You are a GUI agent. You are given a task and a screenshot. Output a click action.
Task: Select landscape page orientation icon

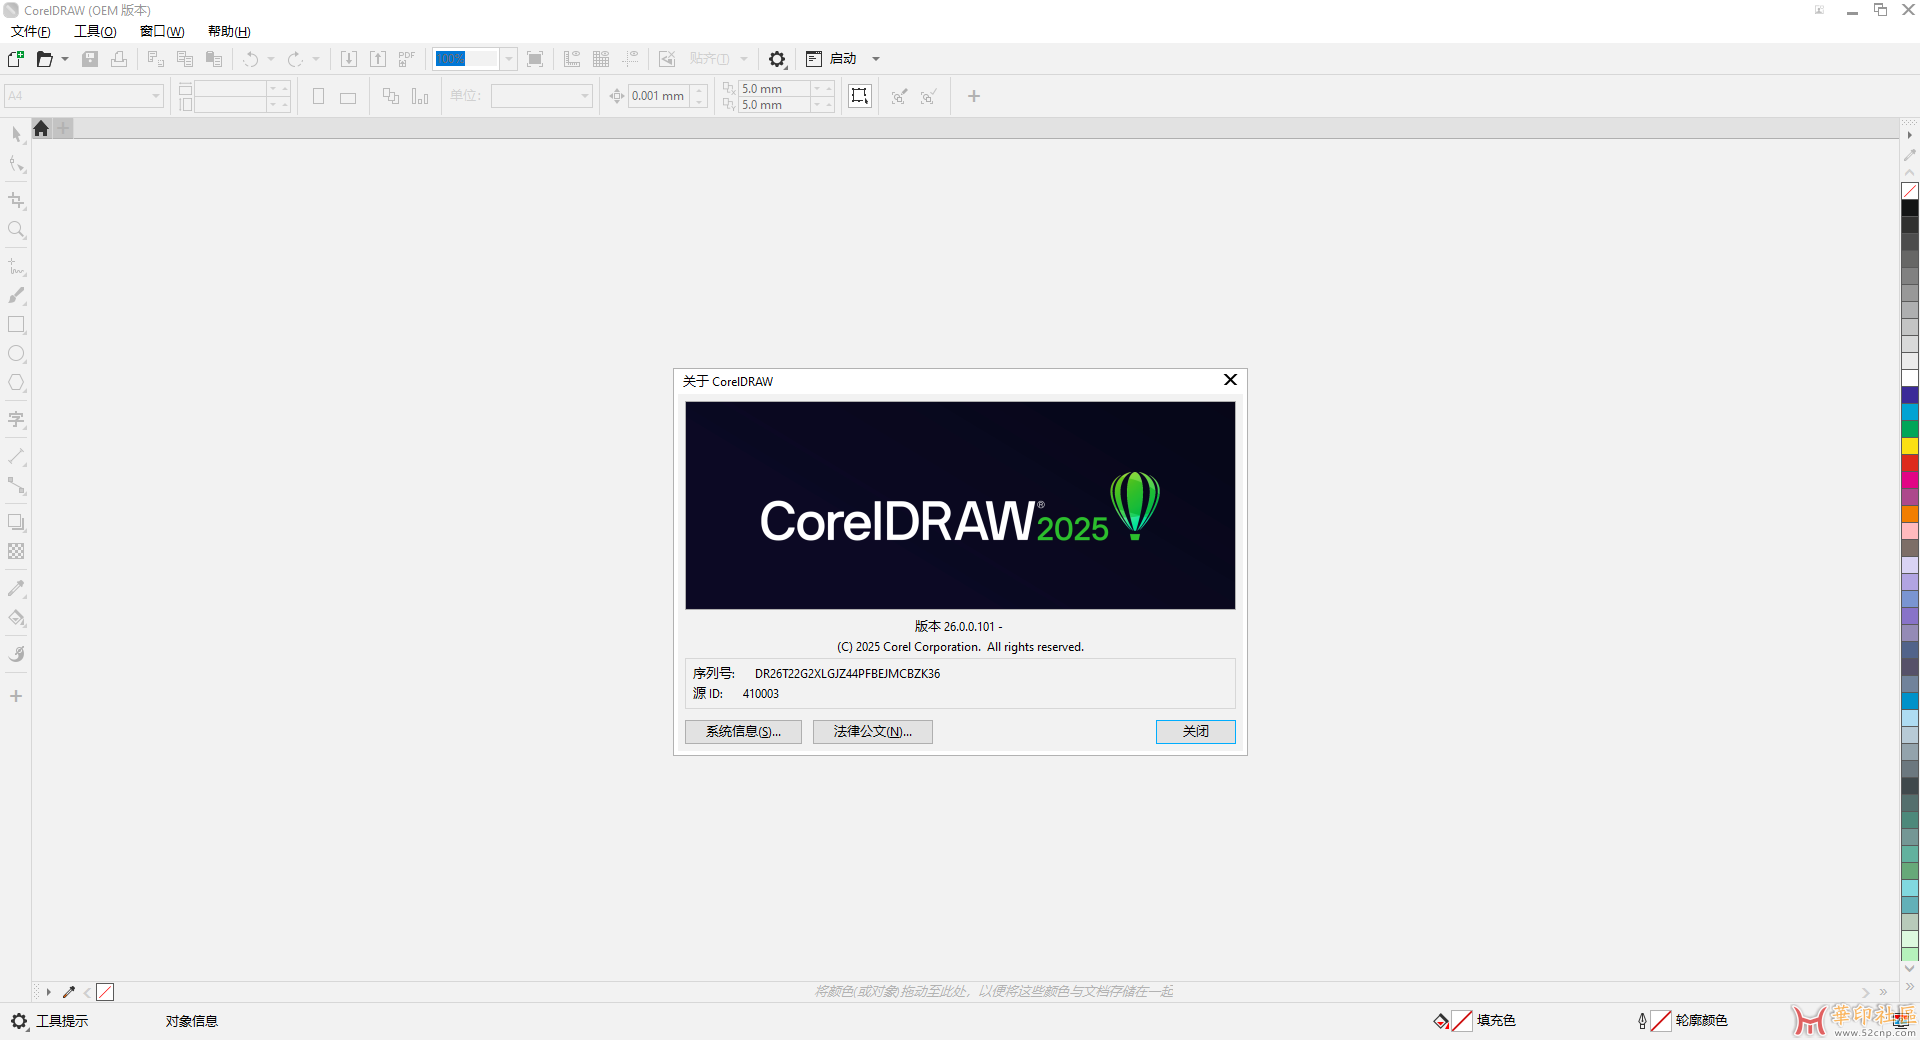pos(348,97)
